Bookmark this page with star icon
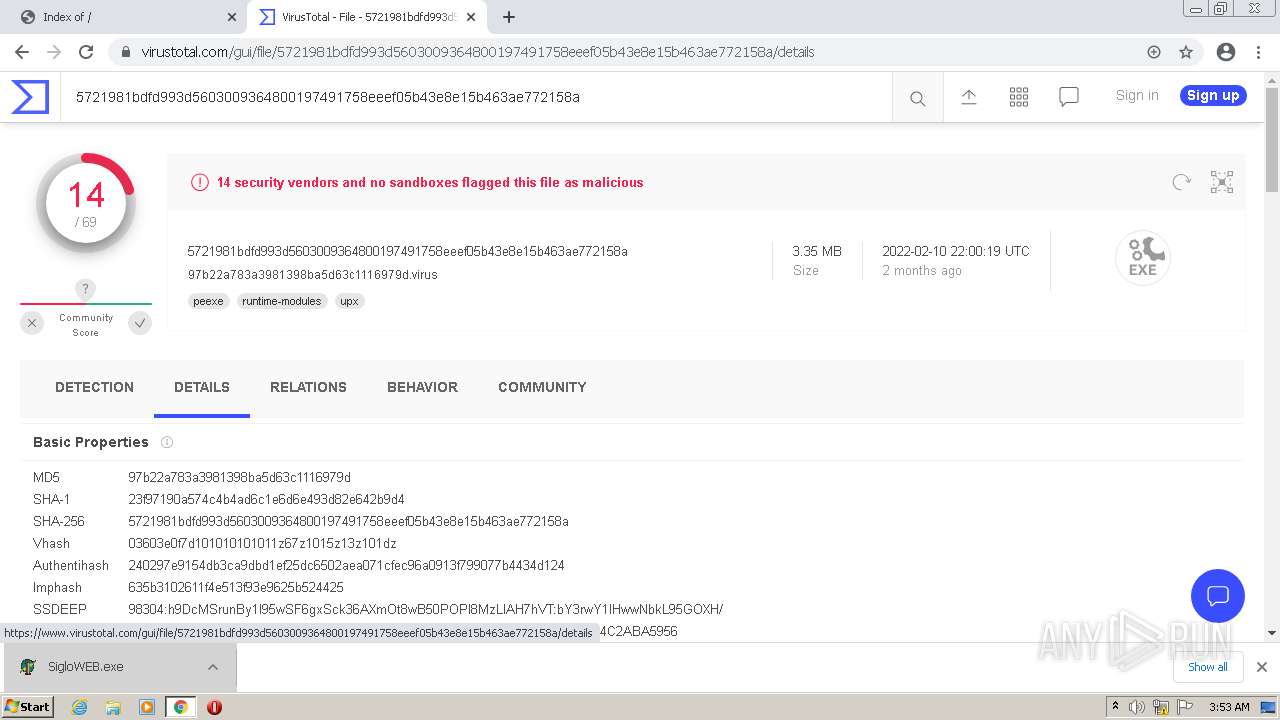The width and height of the screenshot is (1280, 720). tap(1186, 52)
